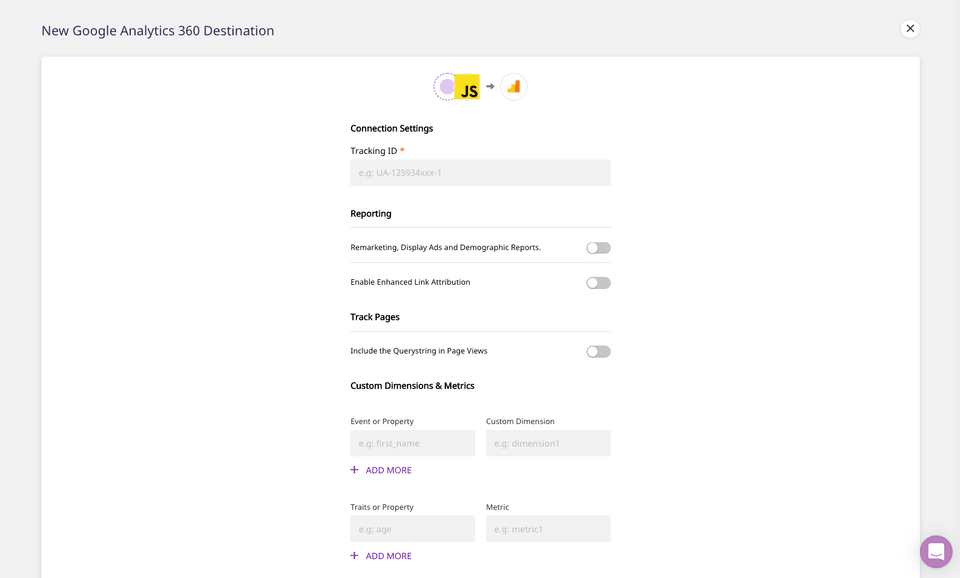This screenshot has height=578, width=960.
Task: Click the JS source icon
Action: (x=466, y=87)
